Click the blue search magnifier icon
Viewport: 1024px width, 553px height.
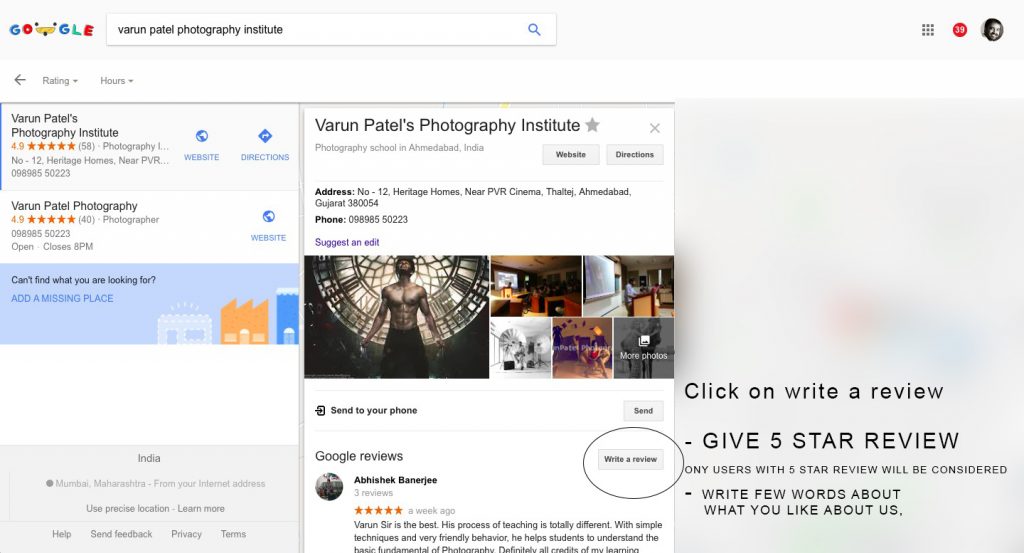click(x=534, y=29)
